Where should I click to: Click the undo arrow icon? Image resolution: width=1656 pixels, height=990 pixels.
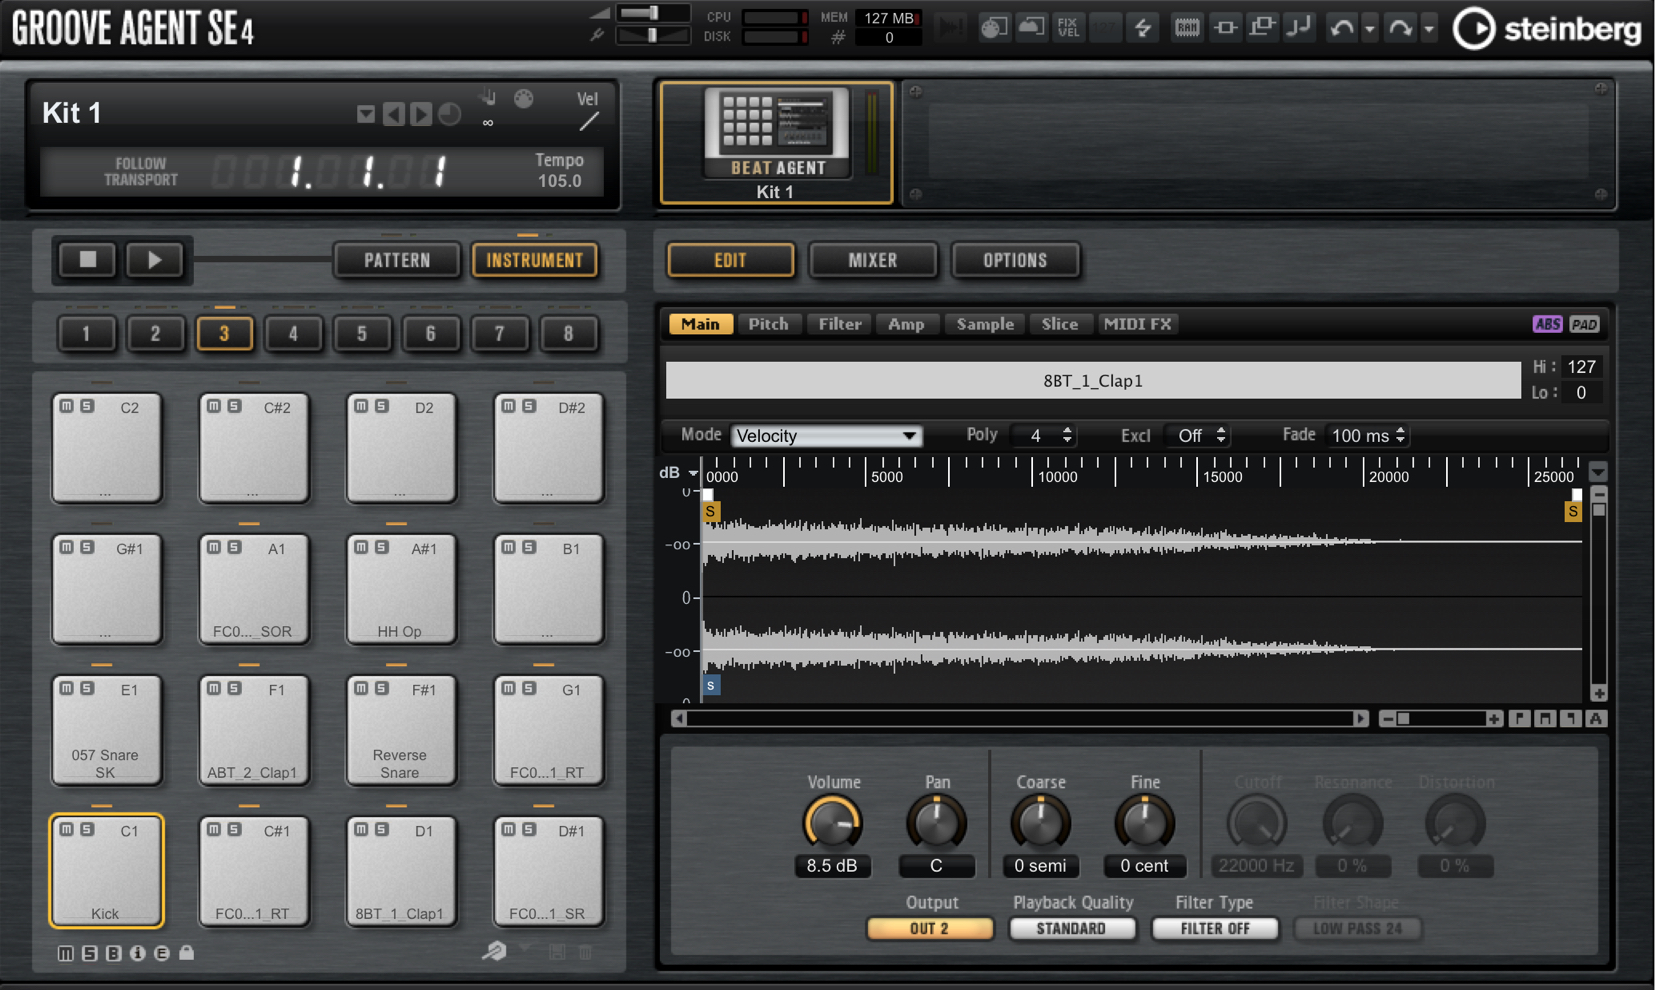1342,28
